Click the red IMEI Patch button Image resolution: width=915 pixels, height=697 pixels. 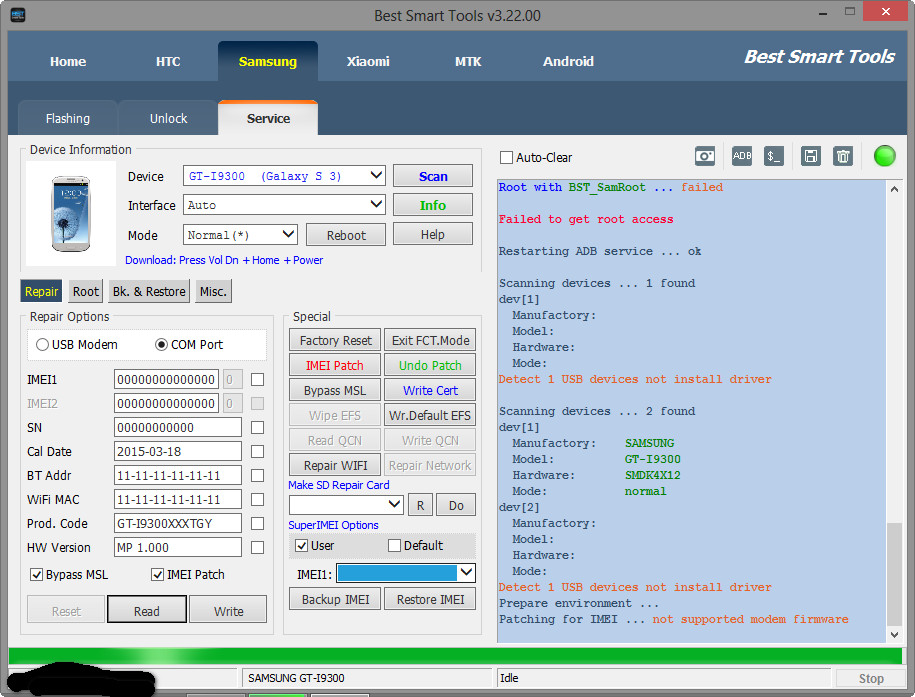point(335,365)
